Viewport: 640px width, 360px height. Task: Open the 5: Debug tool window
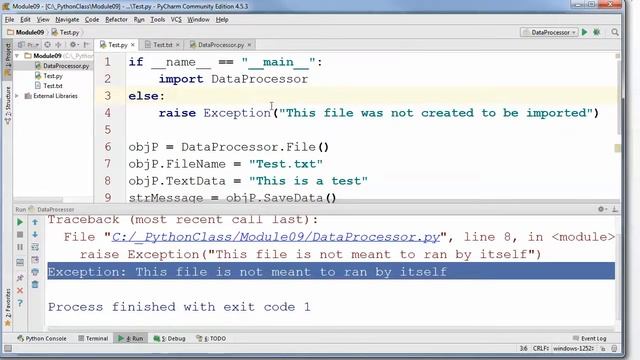click(169, 338)
